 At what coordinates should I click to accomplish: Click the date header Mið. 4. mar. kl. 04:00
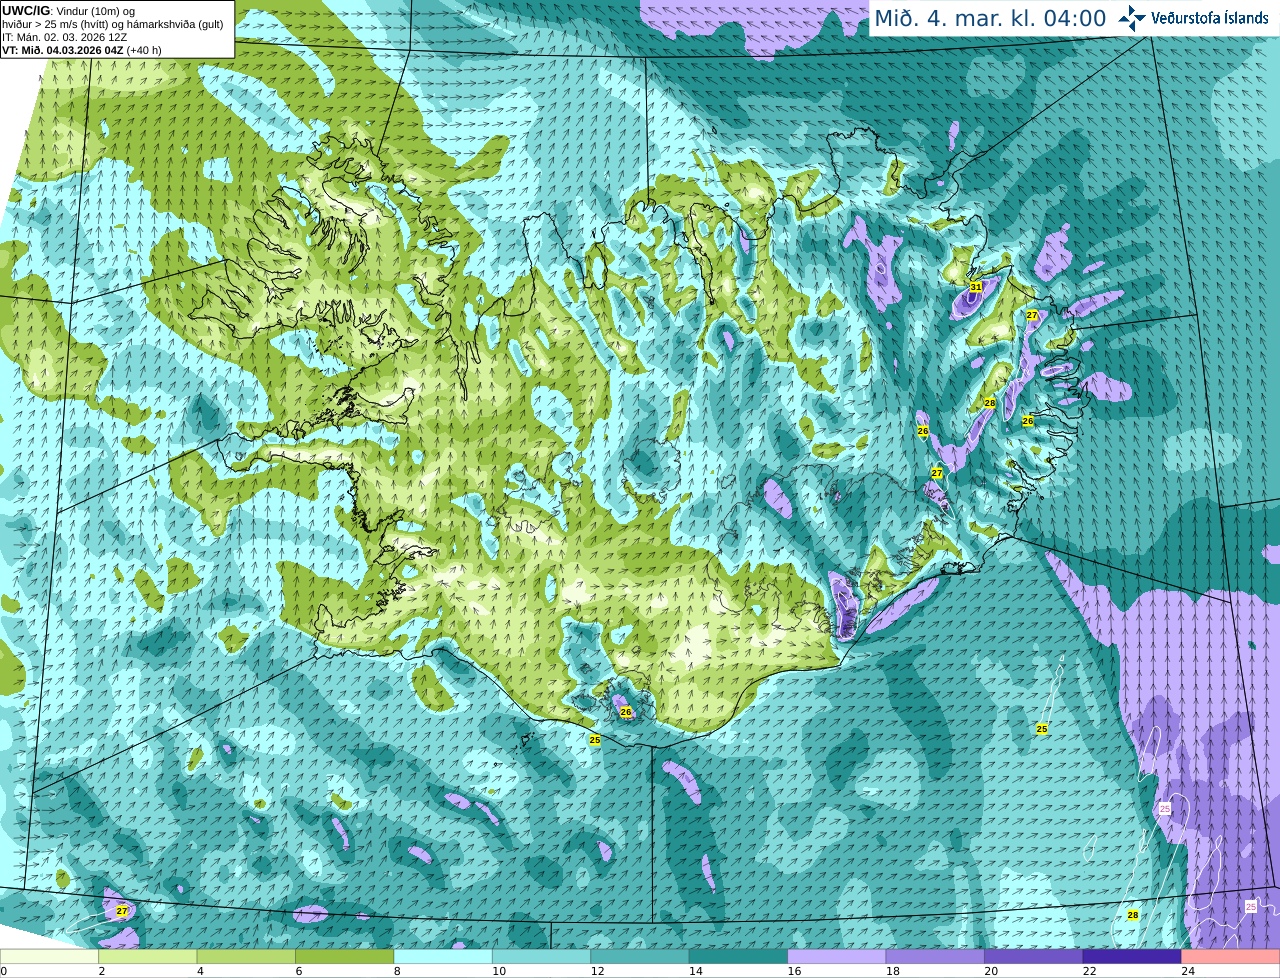point(990,18)
